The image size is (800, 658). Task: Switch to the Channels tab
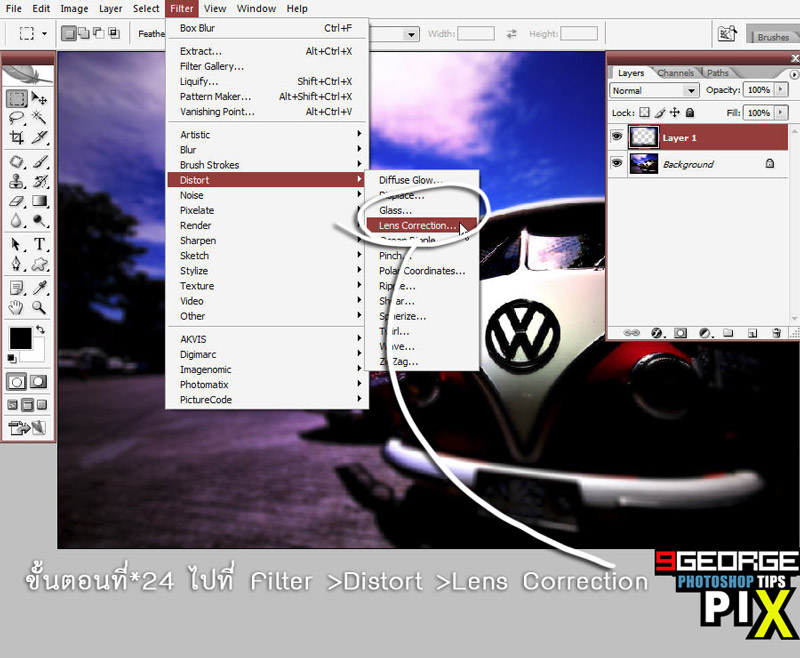pyautogui.click(x=676, y=73)
